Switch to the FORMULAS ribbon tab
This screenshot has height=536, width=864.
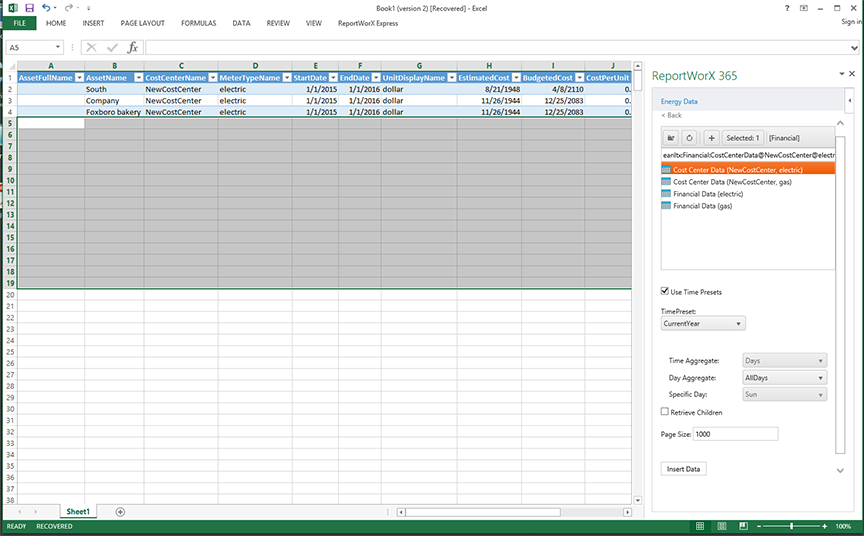tap(198, 22)
